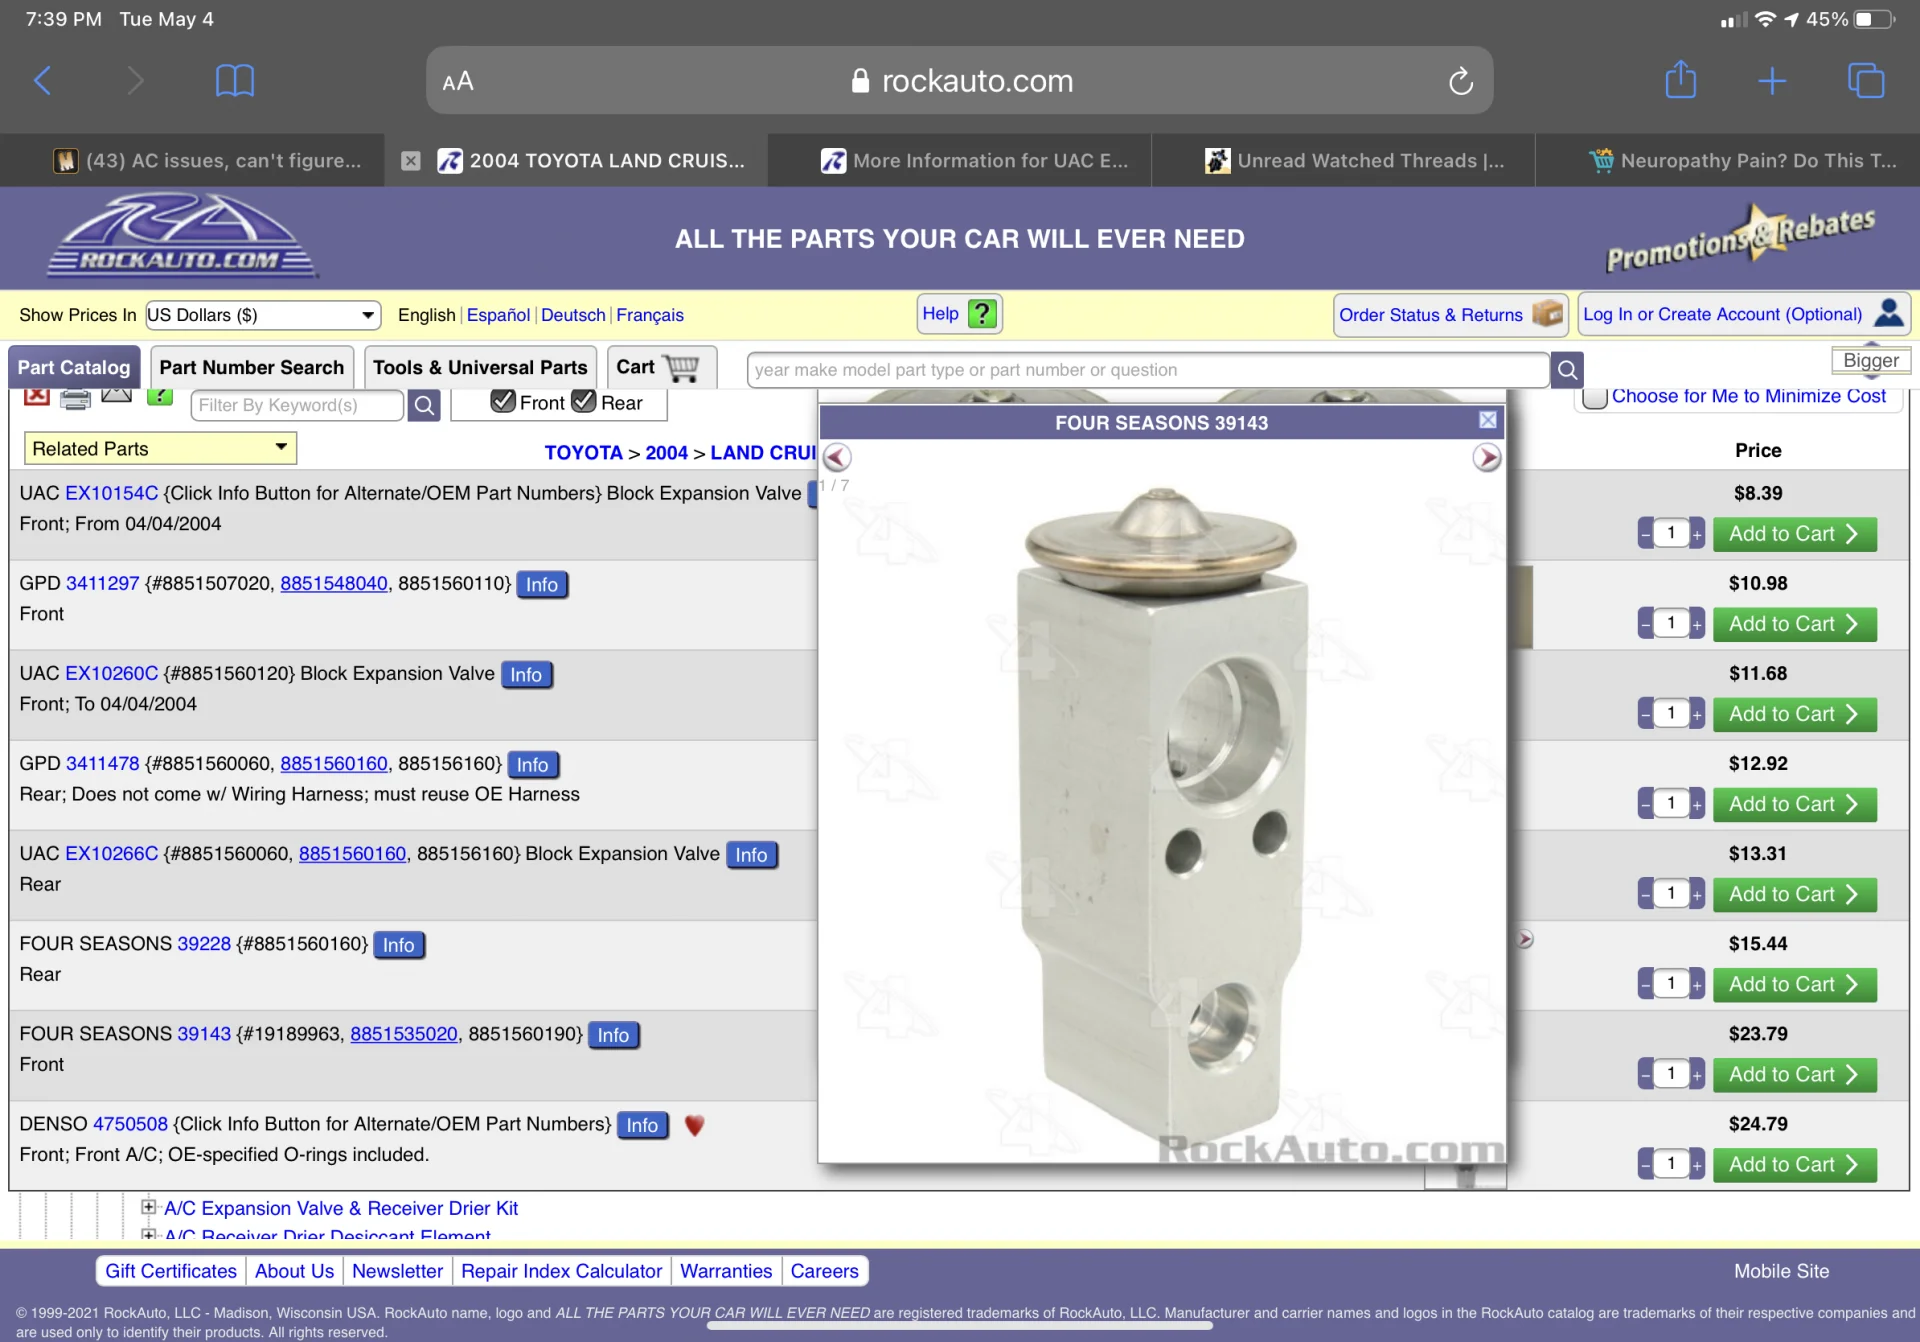1920x1342 pixels.
Task: Open the Cart tab
Action: point(661,367)
